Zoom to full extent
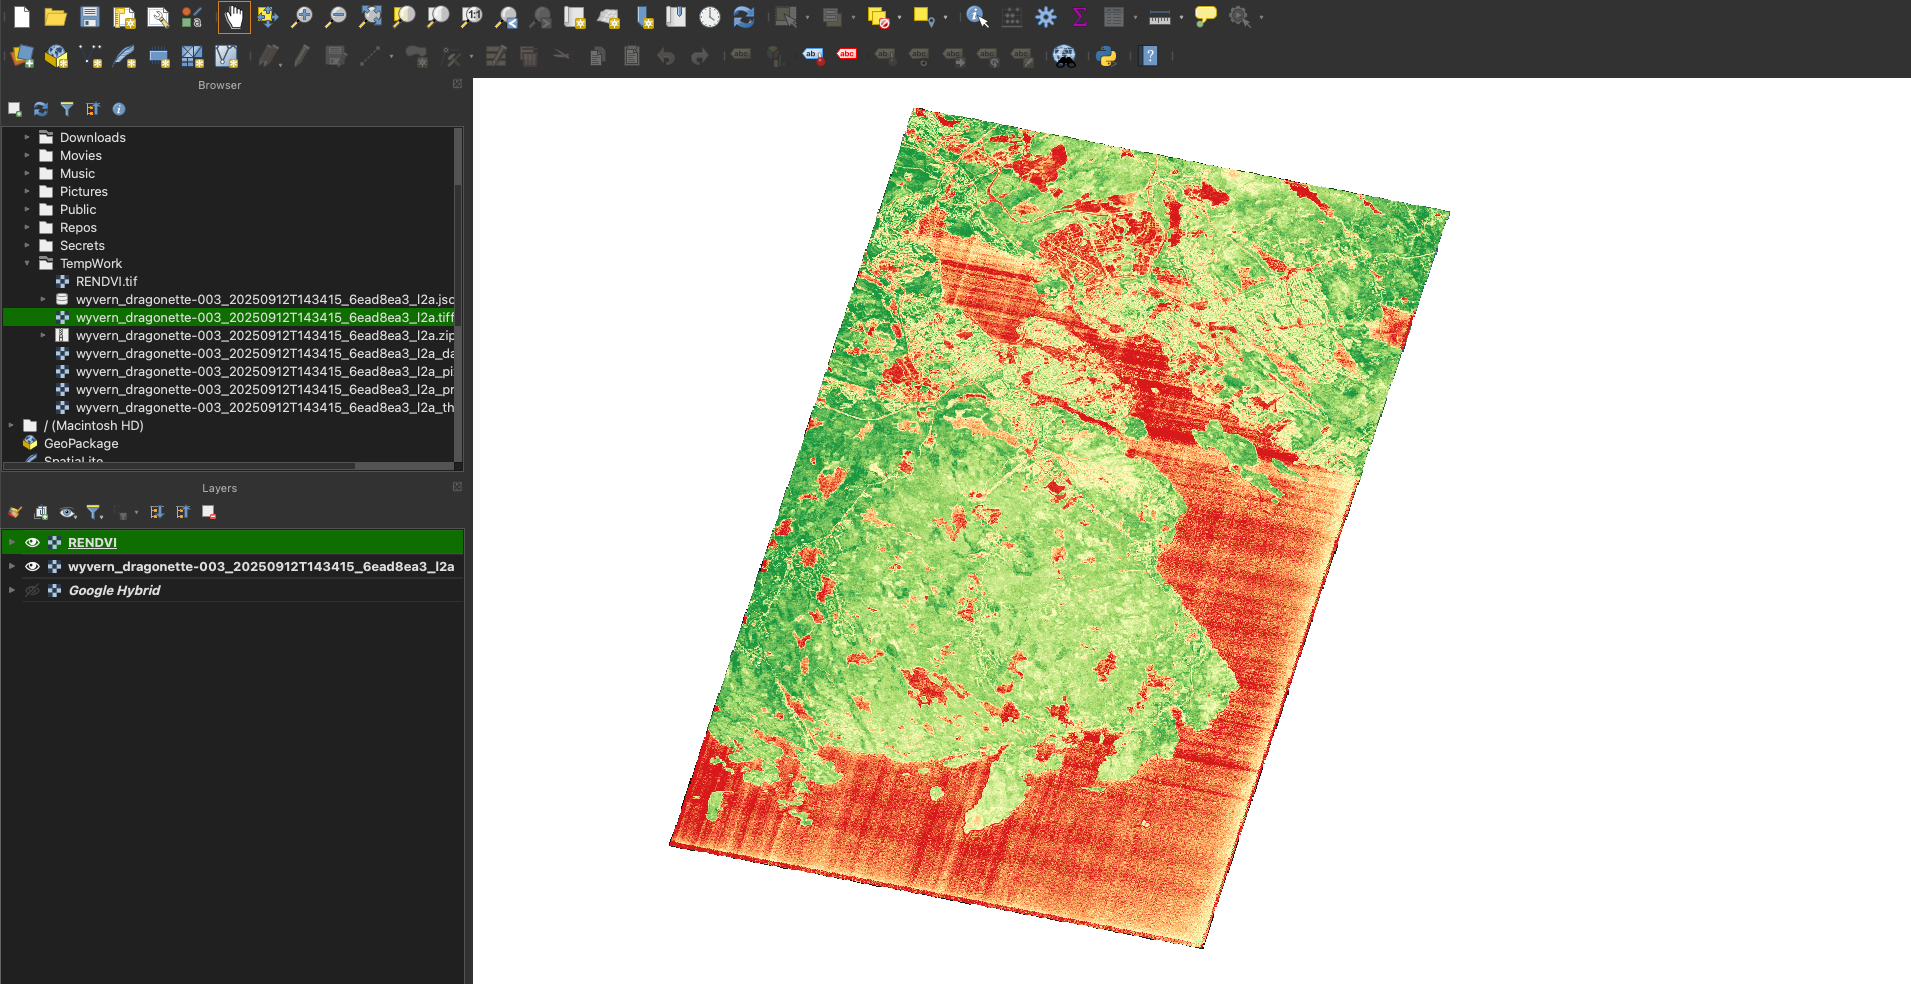The width and height of the screenshot is (1911, 984). click(370, 17)
